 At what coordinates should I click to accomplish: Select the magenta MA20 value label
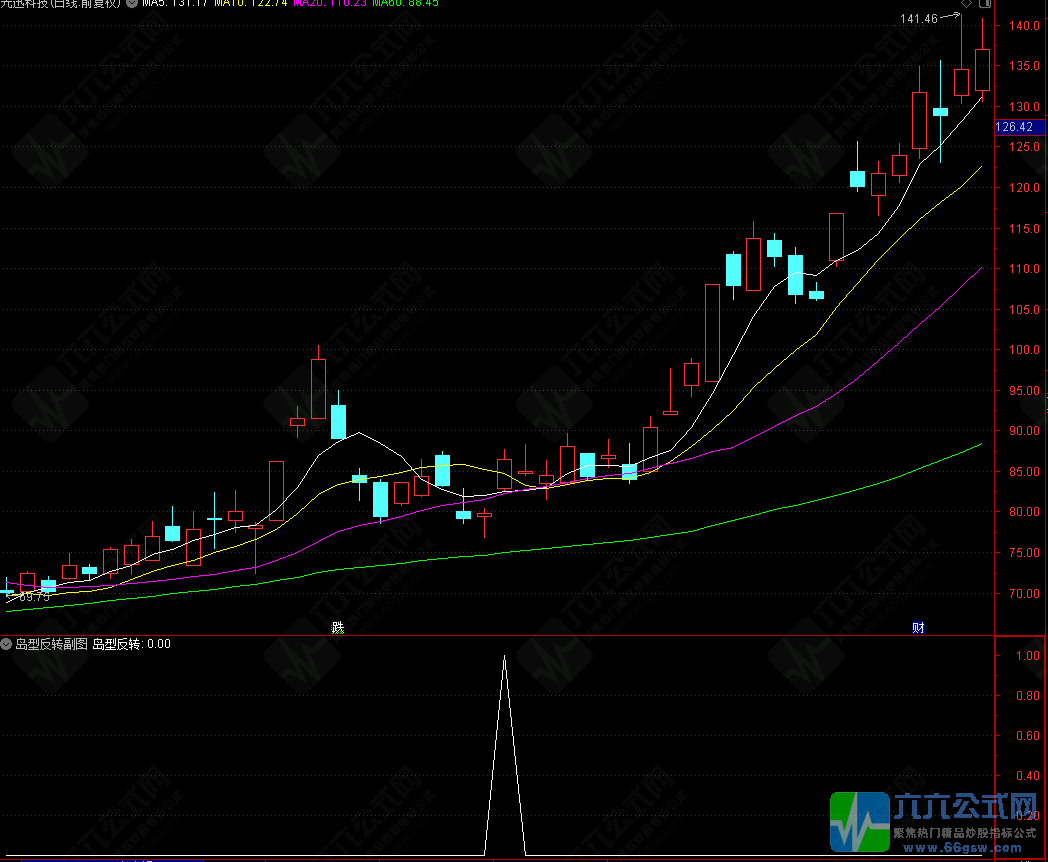[330, 3]
